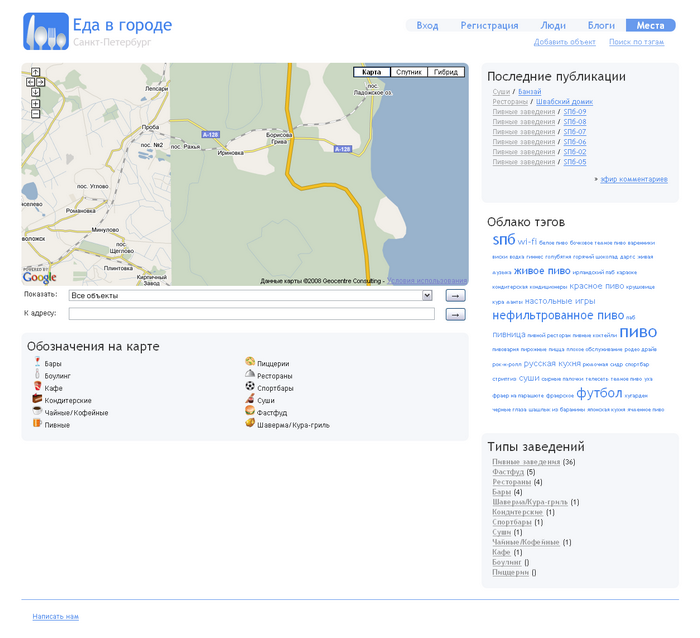Click the нефильтрованное пиво tag
Image resolution: width=700 pixels, height=638 pixels.
coord(557,316)
